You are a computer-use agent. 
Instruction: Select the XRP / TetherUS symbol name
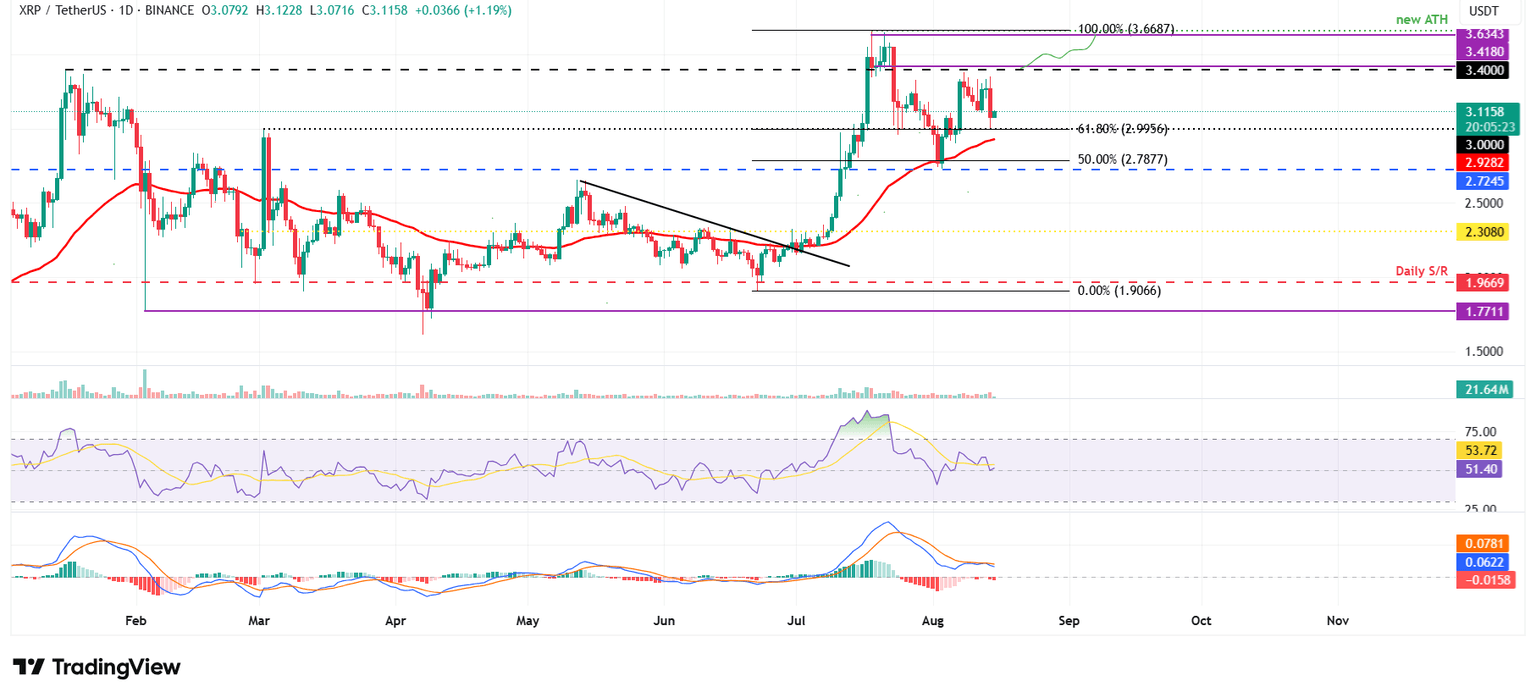[x=62, y=9]
